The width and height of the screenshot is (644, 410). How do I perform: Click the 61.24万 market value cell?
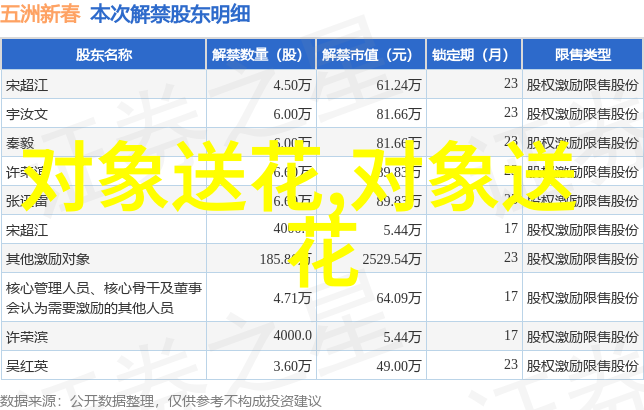[x=399, y=85]
